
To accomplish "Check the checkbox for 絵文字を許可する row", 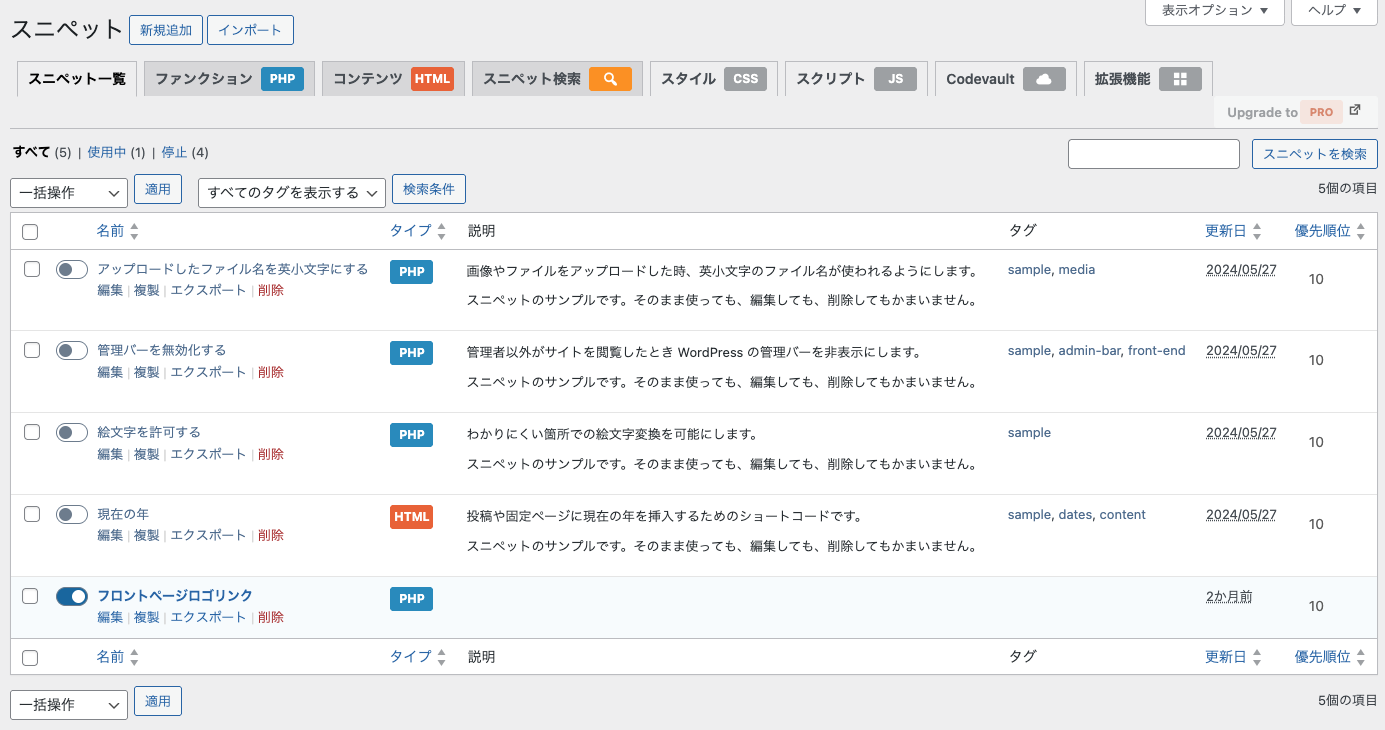I will click(x=31, y=432).
